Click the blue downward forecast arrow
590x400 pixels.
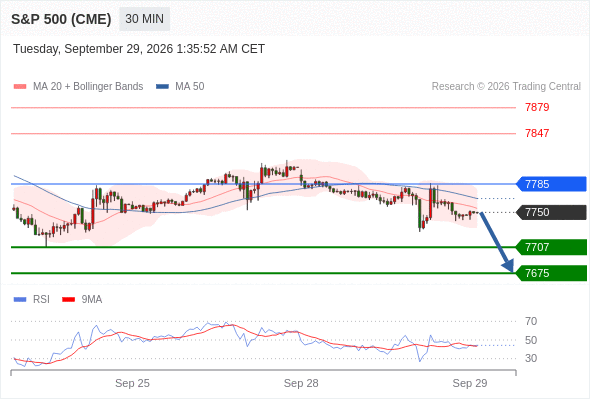(x=497, y=242)
